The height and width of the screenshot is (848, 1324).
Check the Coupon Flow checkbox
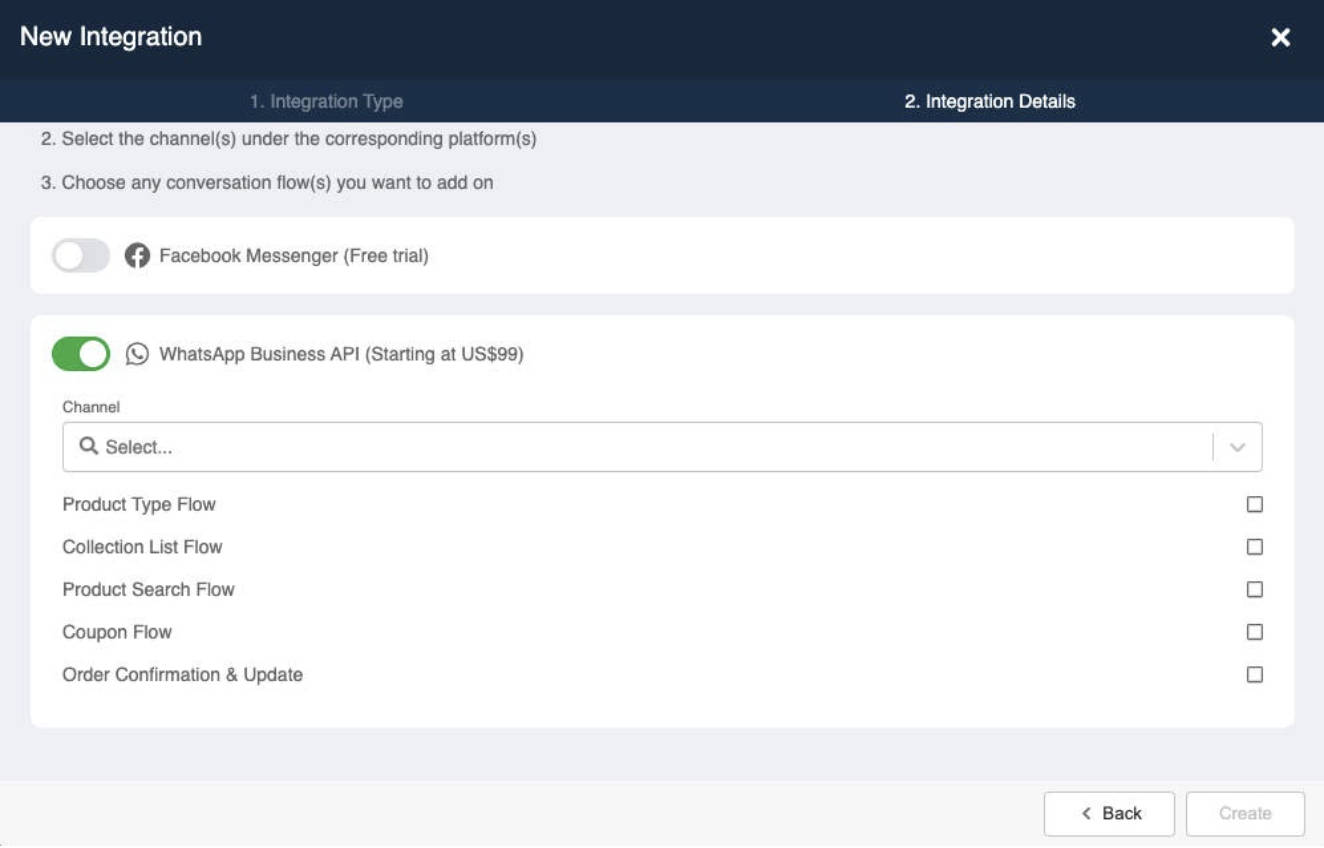1254,632
